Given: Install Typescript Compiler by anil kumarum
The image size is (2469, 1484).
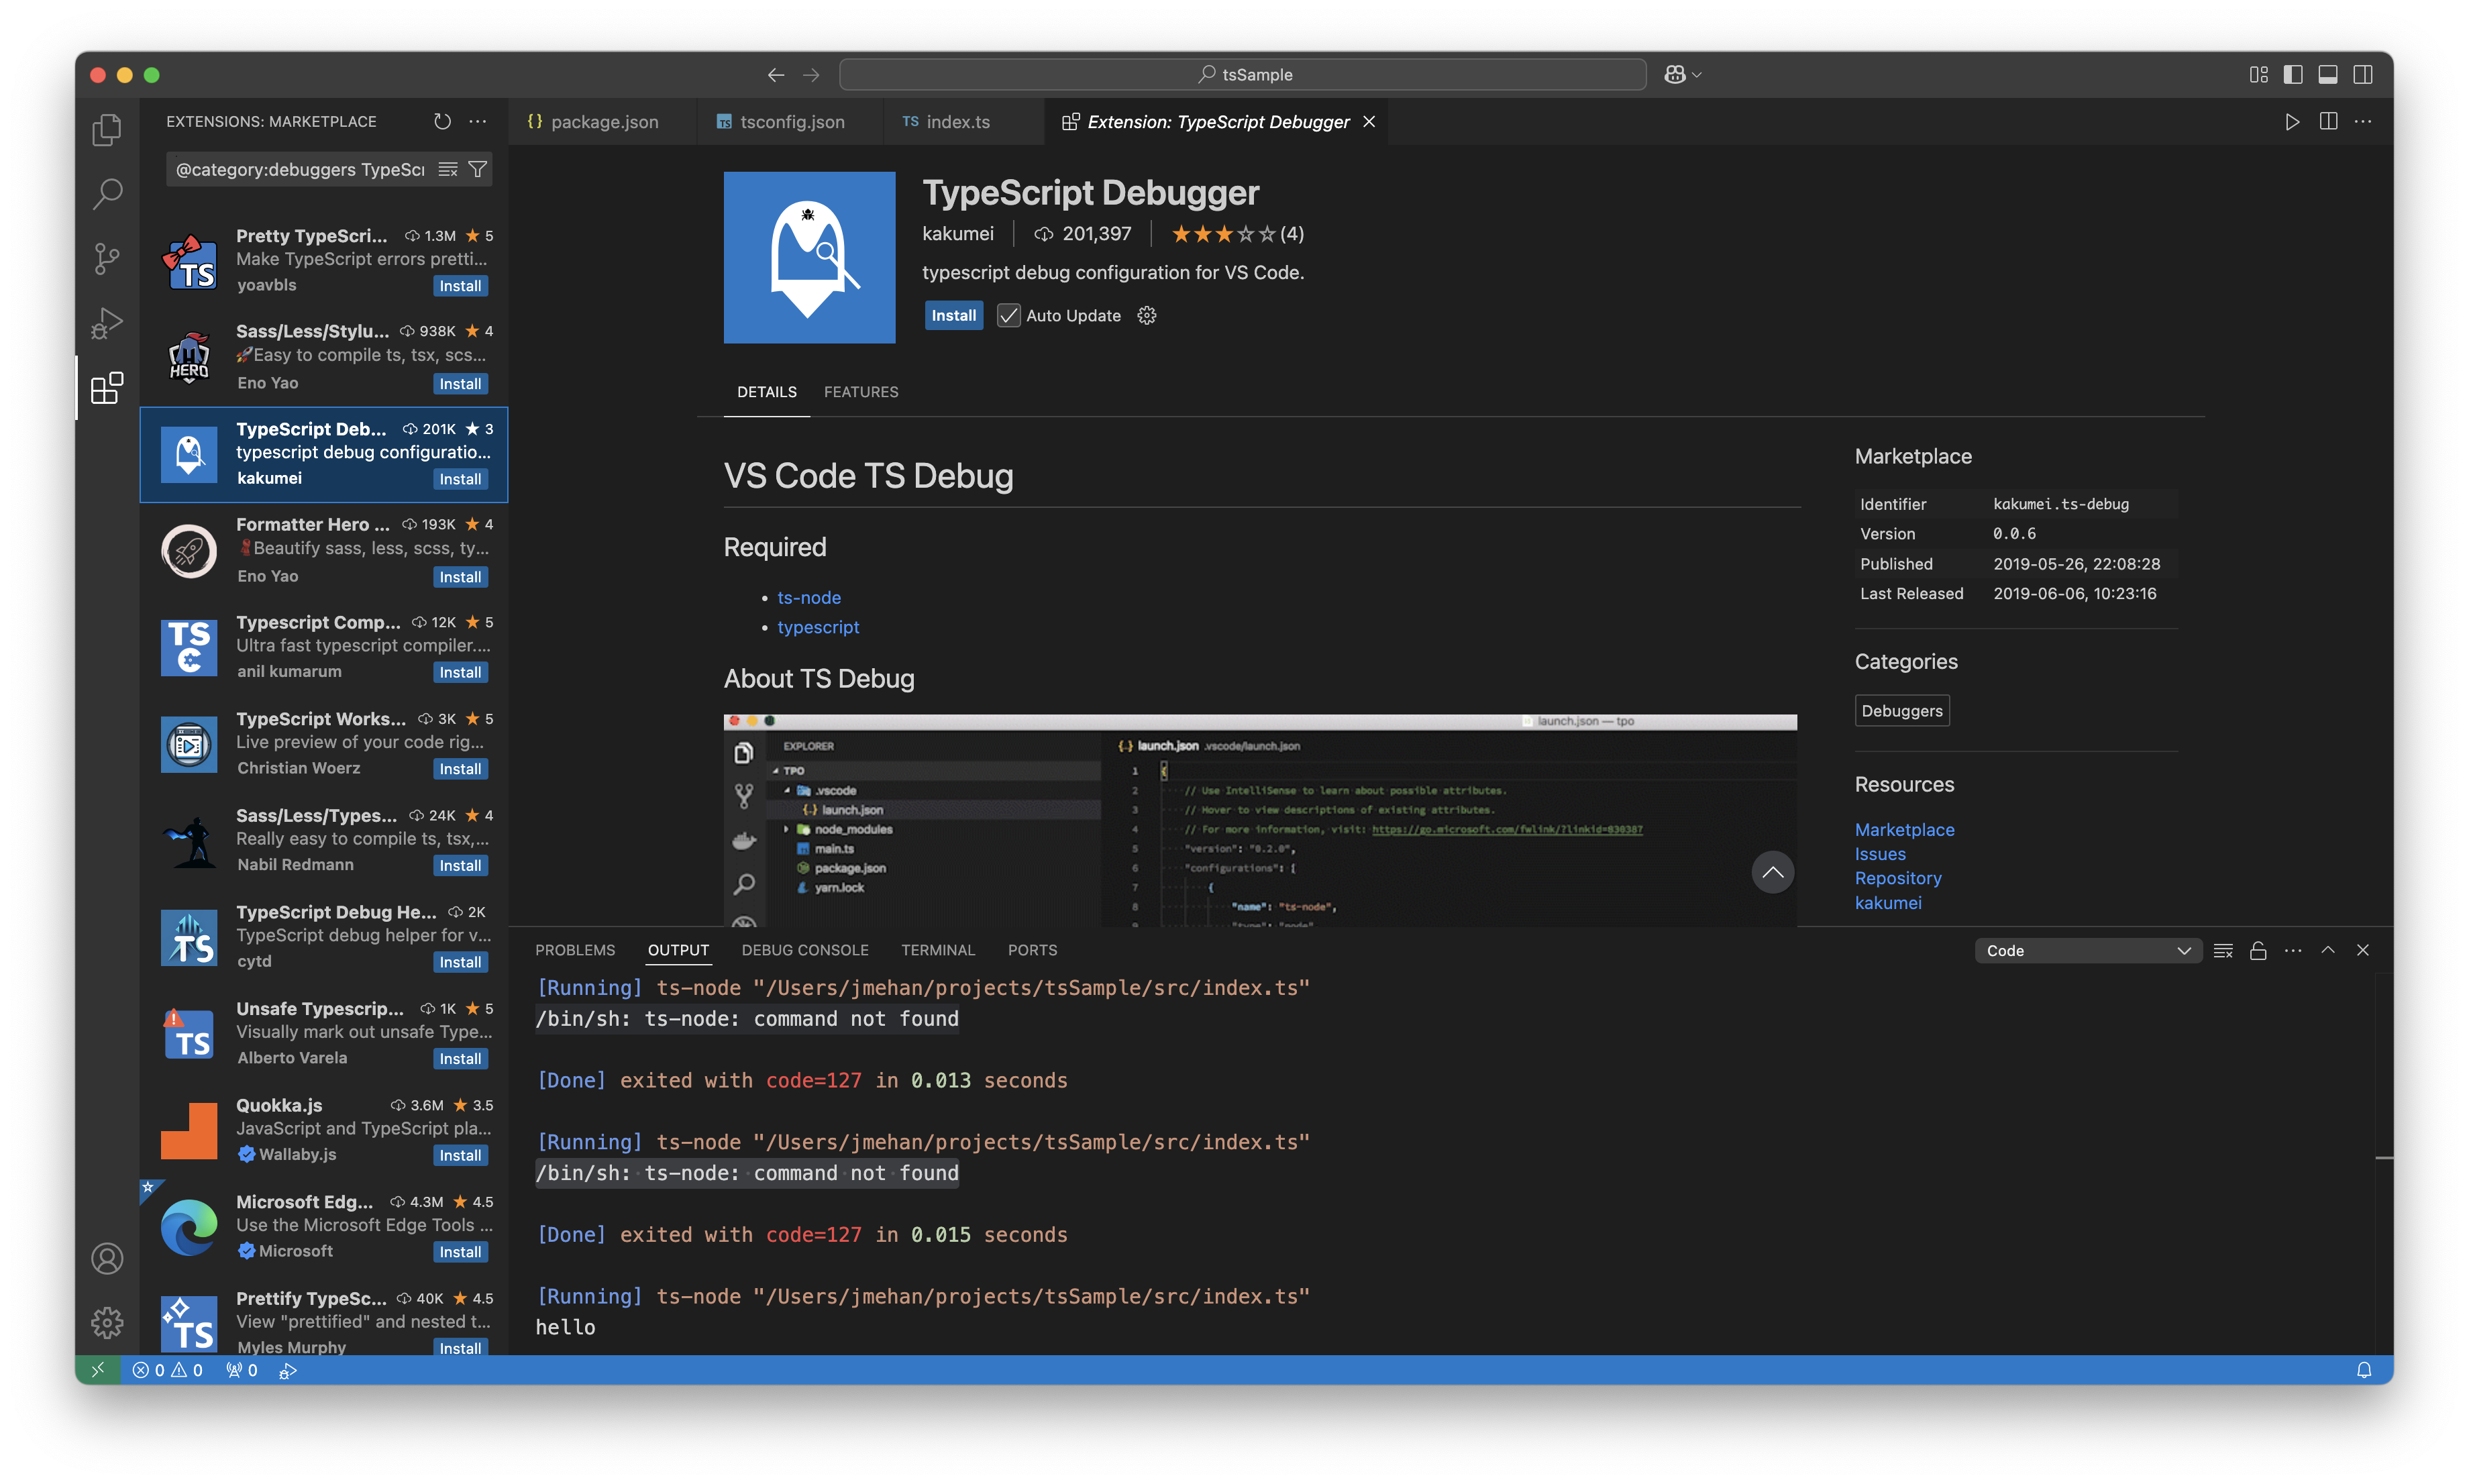Looking at the screenshot, I should coord(460,672).
